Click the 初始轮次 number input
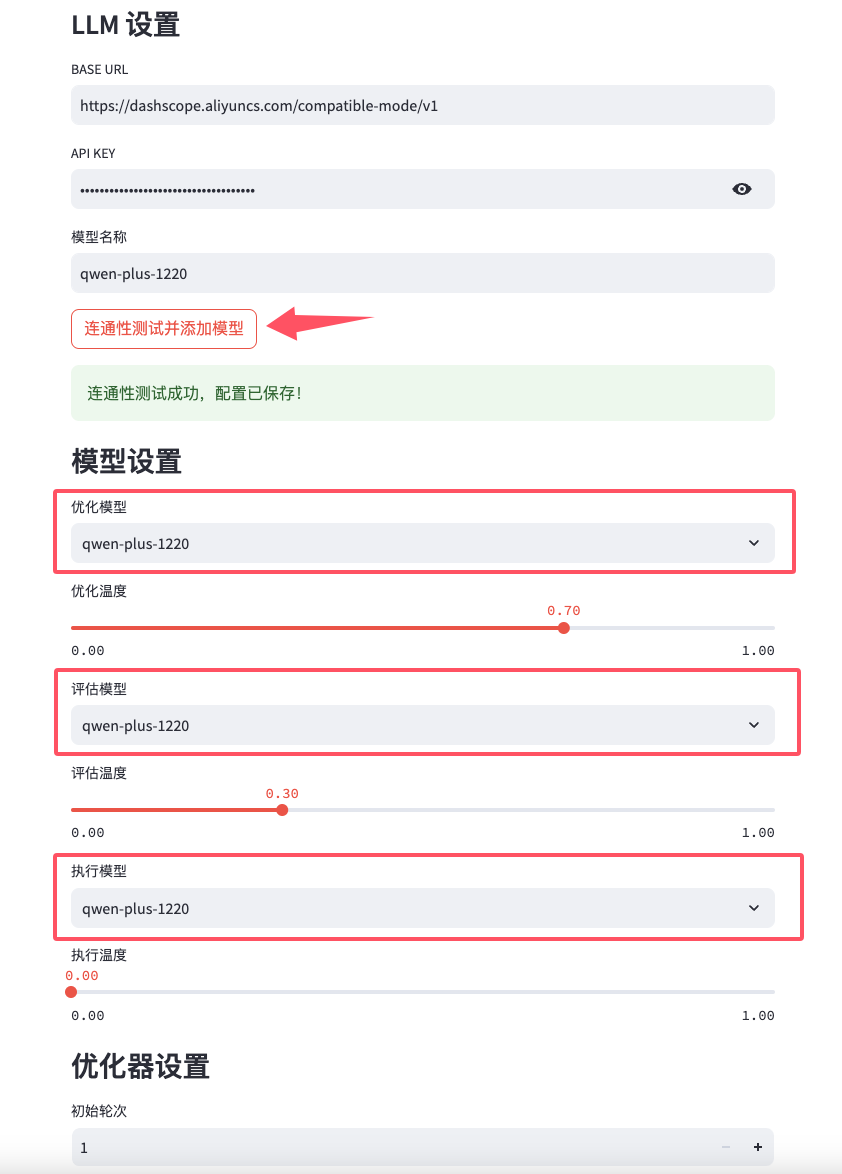842x1174 pixels. (x=393, y=1147)
